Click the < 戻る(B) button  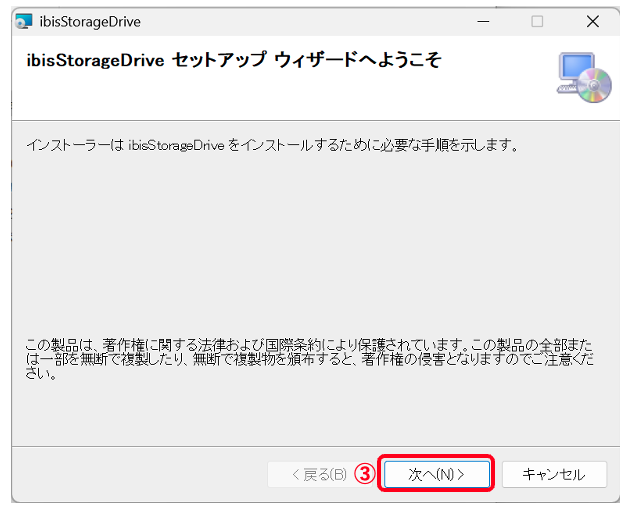pos(319,475)
